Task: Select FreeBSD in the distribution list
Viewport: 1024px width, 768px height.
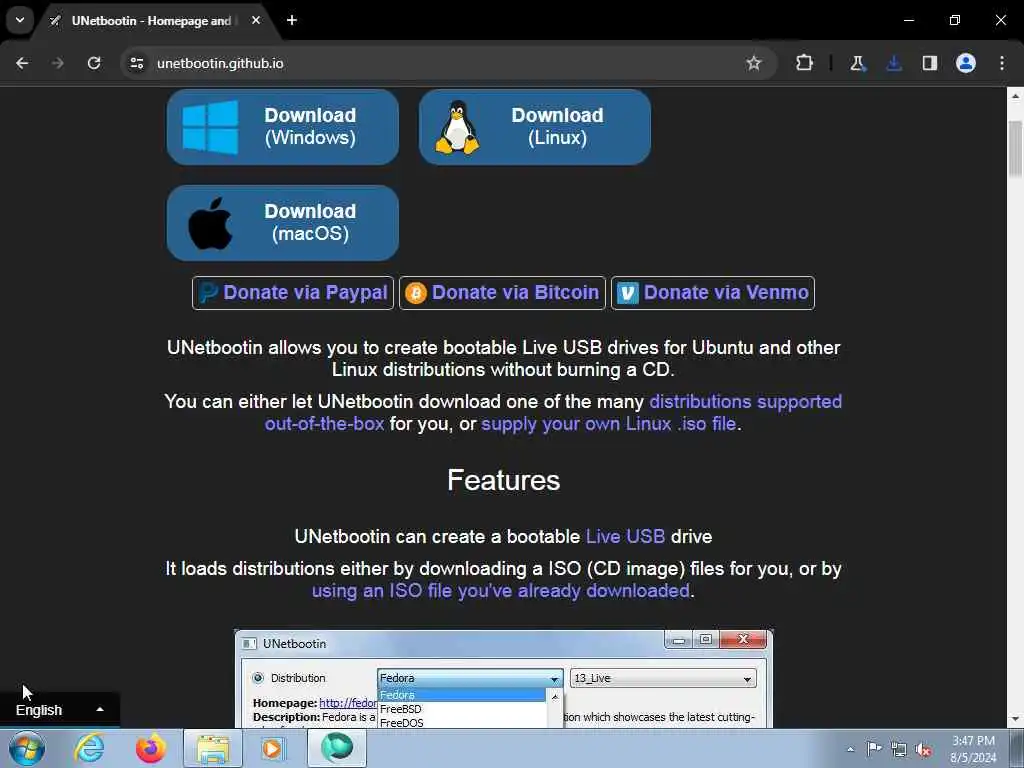Action: click(401, 709)
